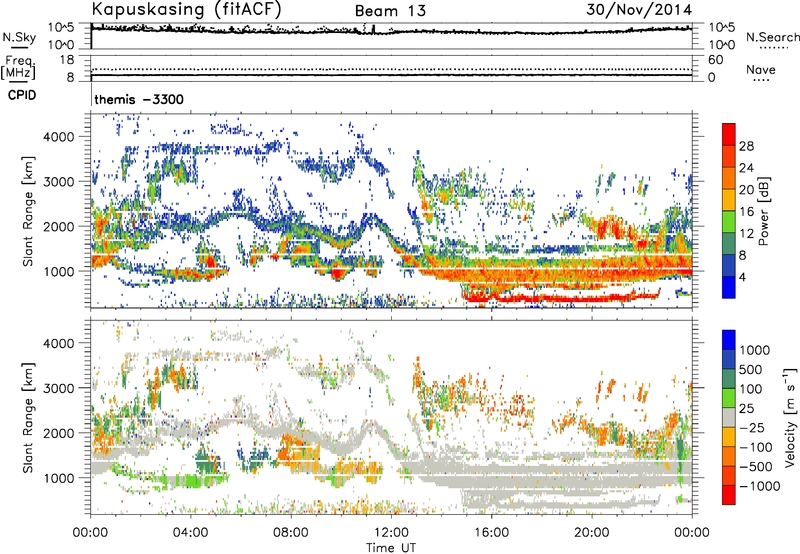Viewport: 800px width, 554px height.
Task: Click the '3000' tick on the velocity plot
Action: pyautogui.click(x=59, y=388)
